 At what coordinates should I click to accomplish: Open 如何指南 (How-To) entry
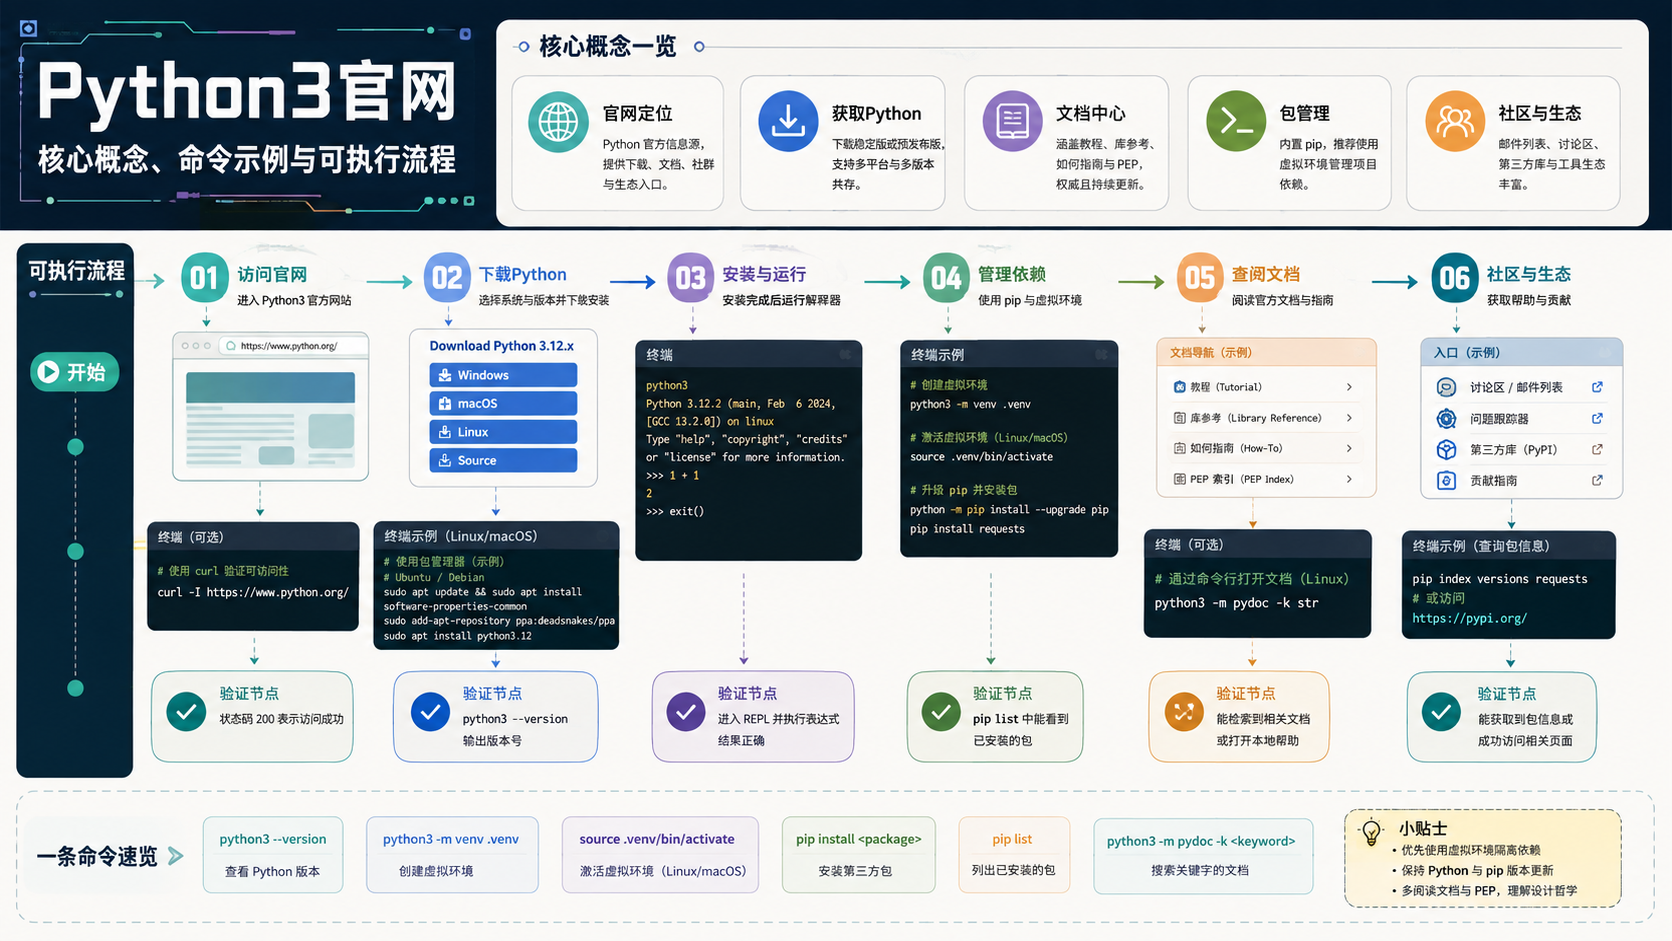(1266, 448)
